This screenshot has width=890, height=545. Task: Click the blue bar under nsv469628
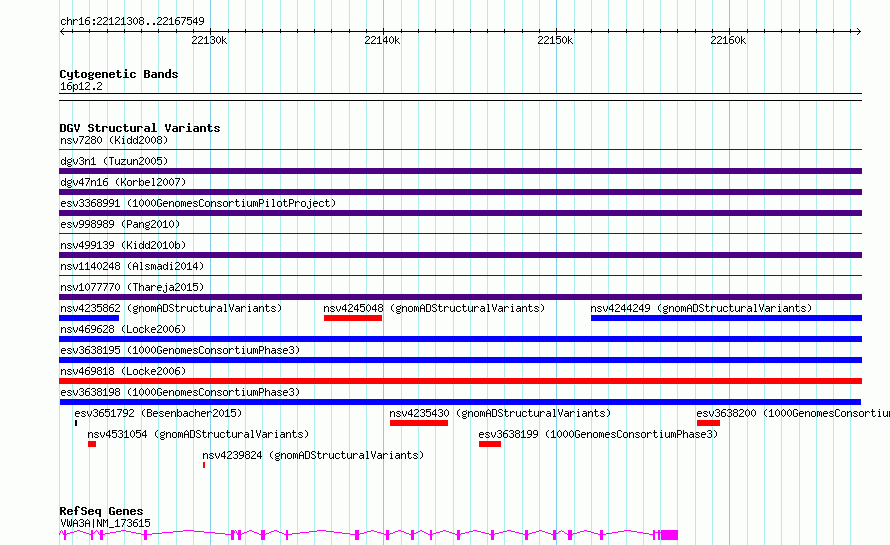tap(461, 339)
